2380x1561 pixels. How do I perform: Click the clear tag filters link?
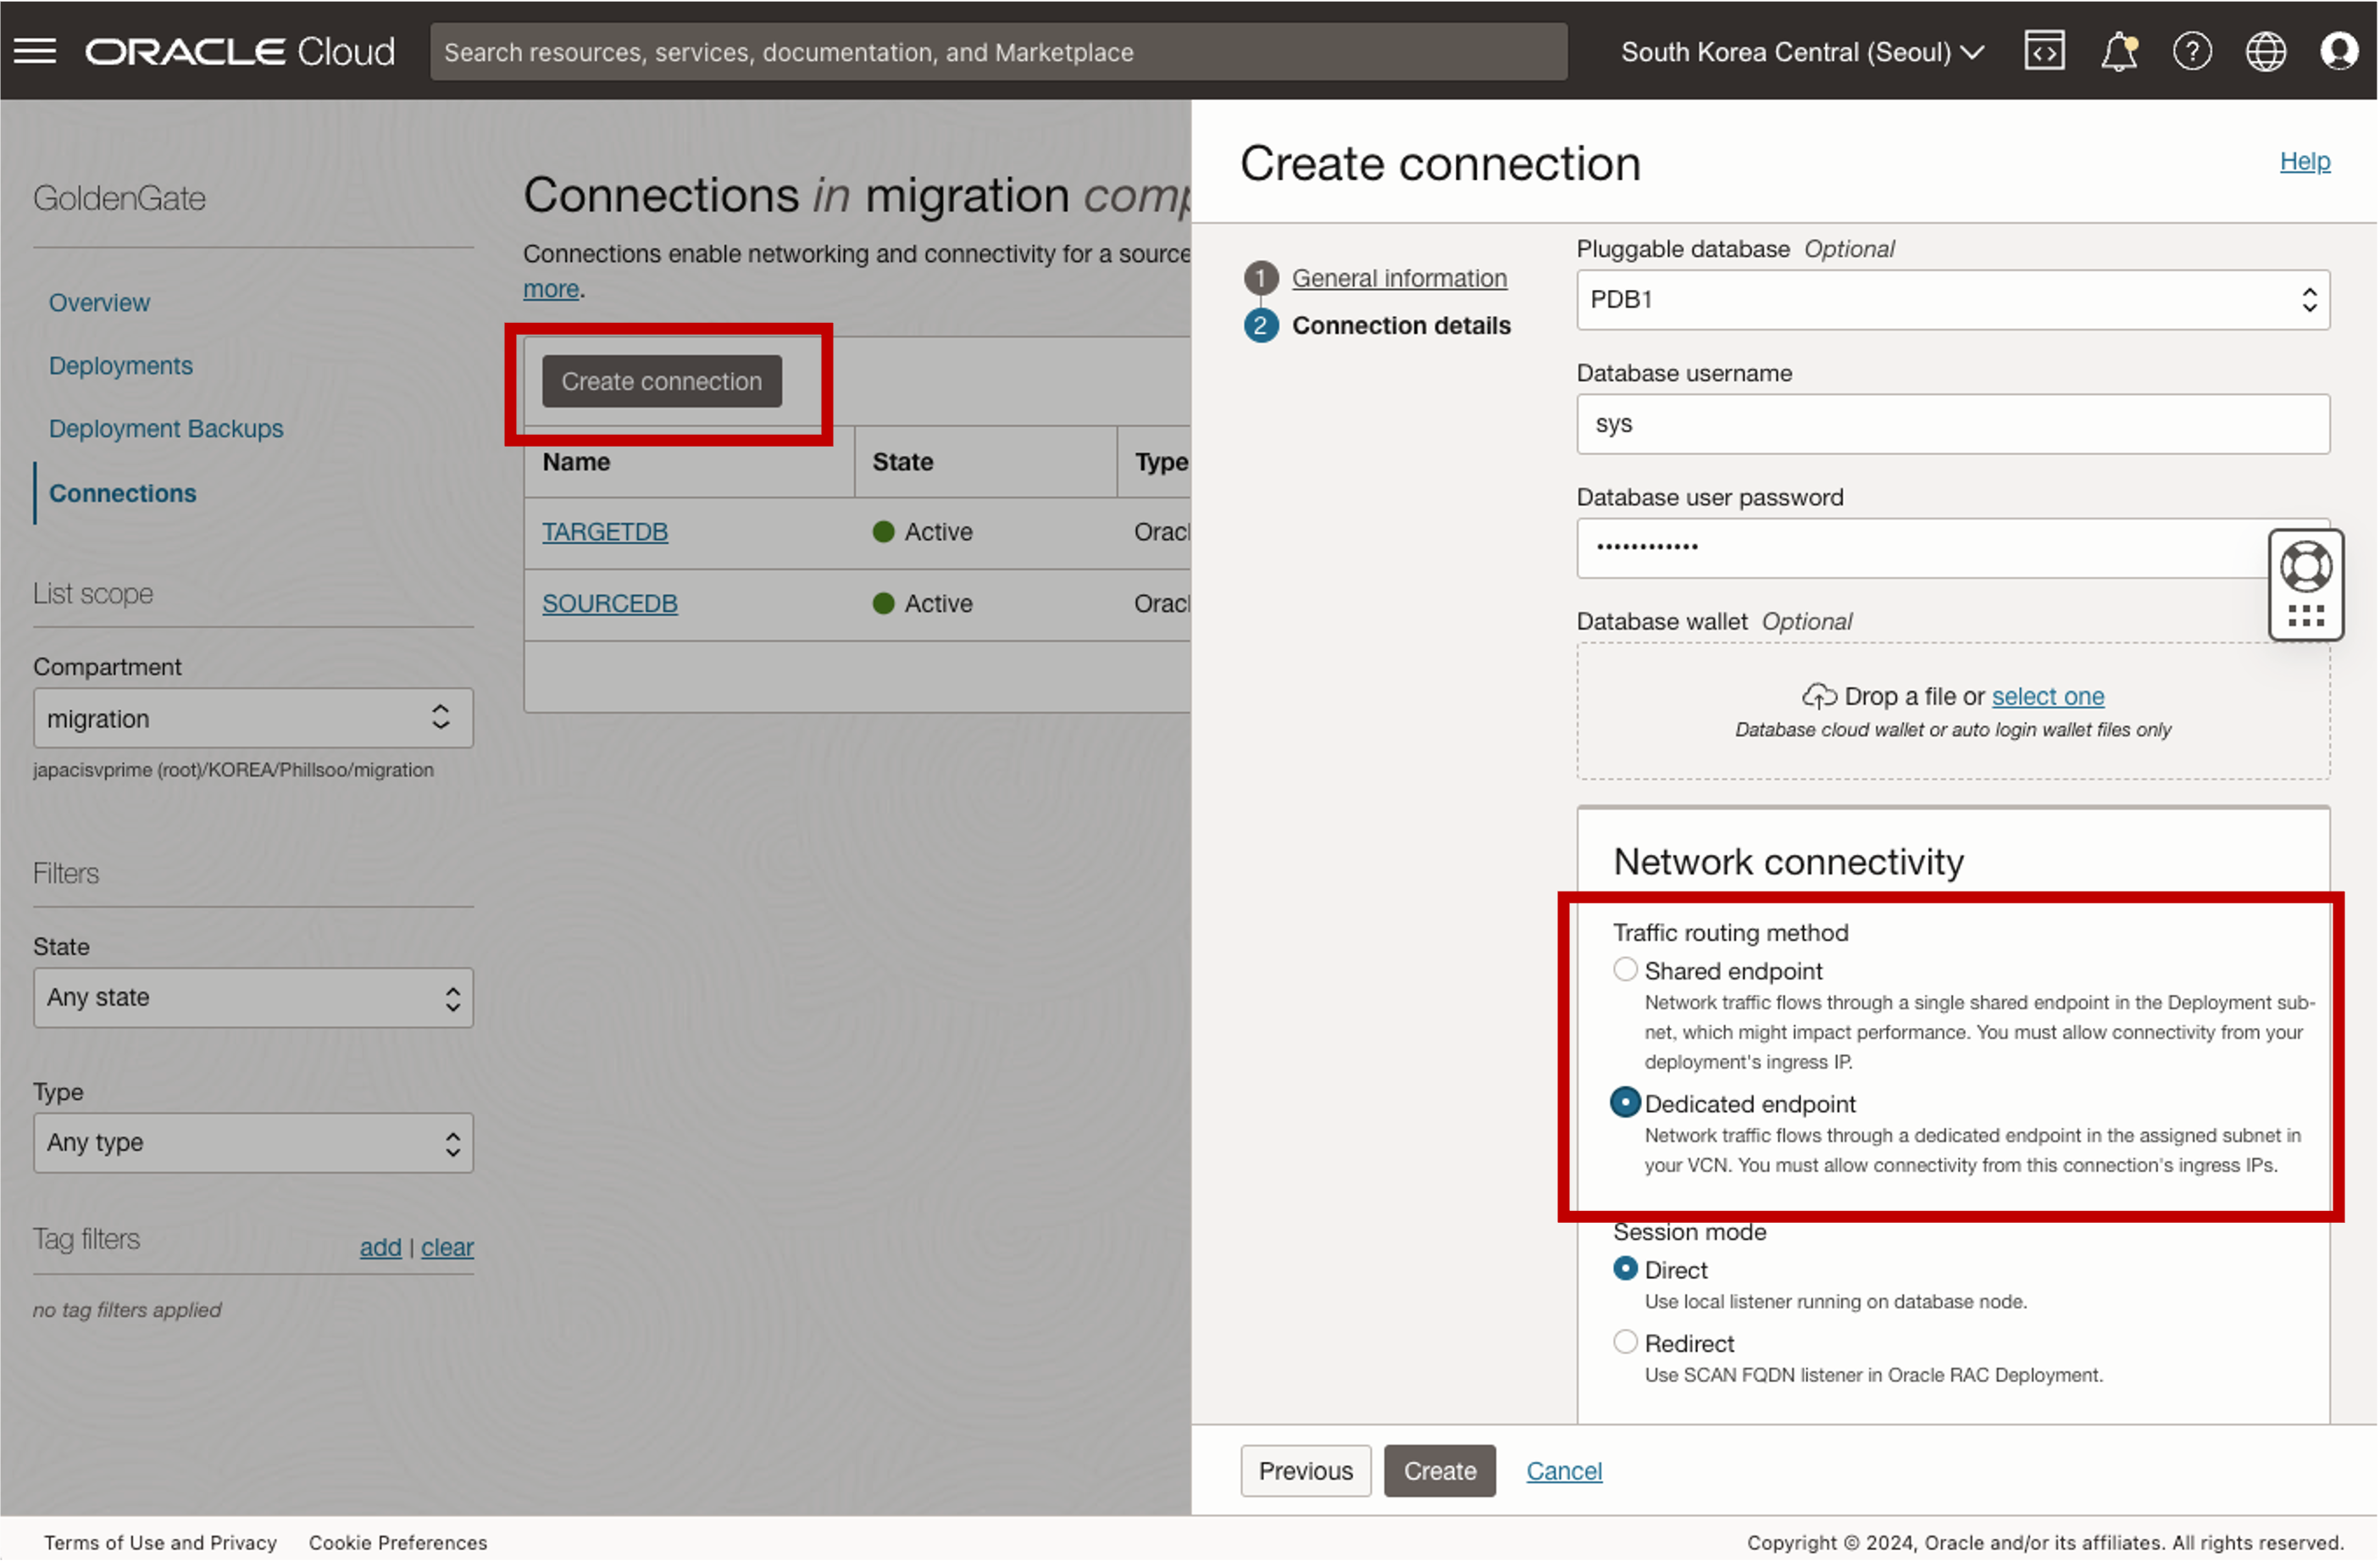click(x=447, y=1247)
